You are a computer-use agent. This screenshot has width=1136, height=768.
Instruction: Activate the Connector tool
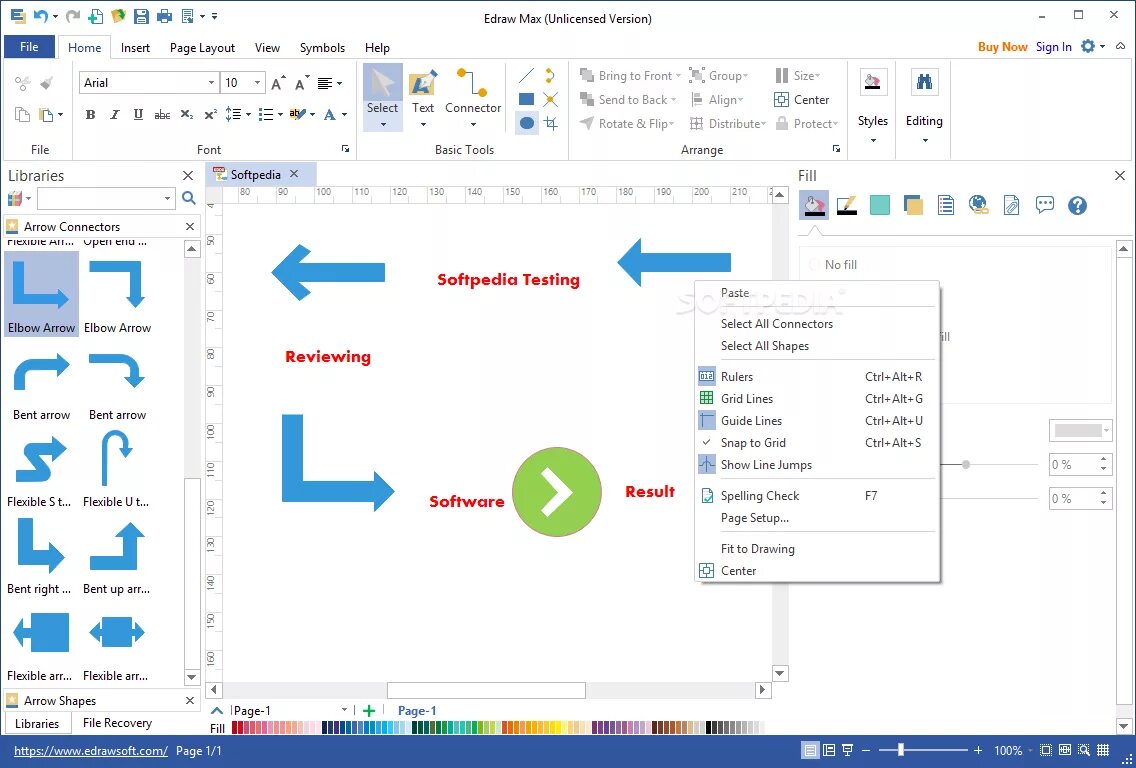click(472, 96)
